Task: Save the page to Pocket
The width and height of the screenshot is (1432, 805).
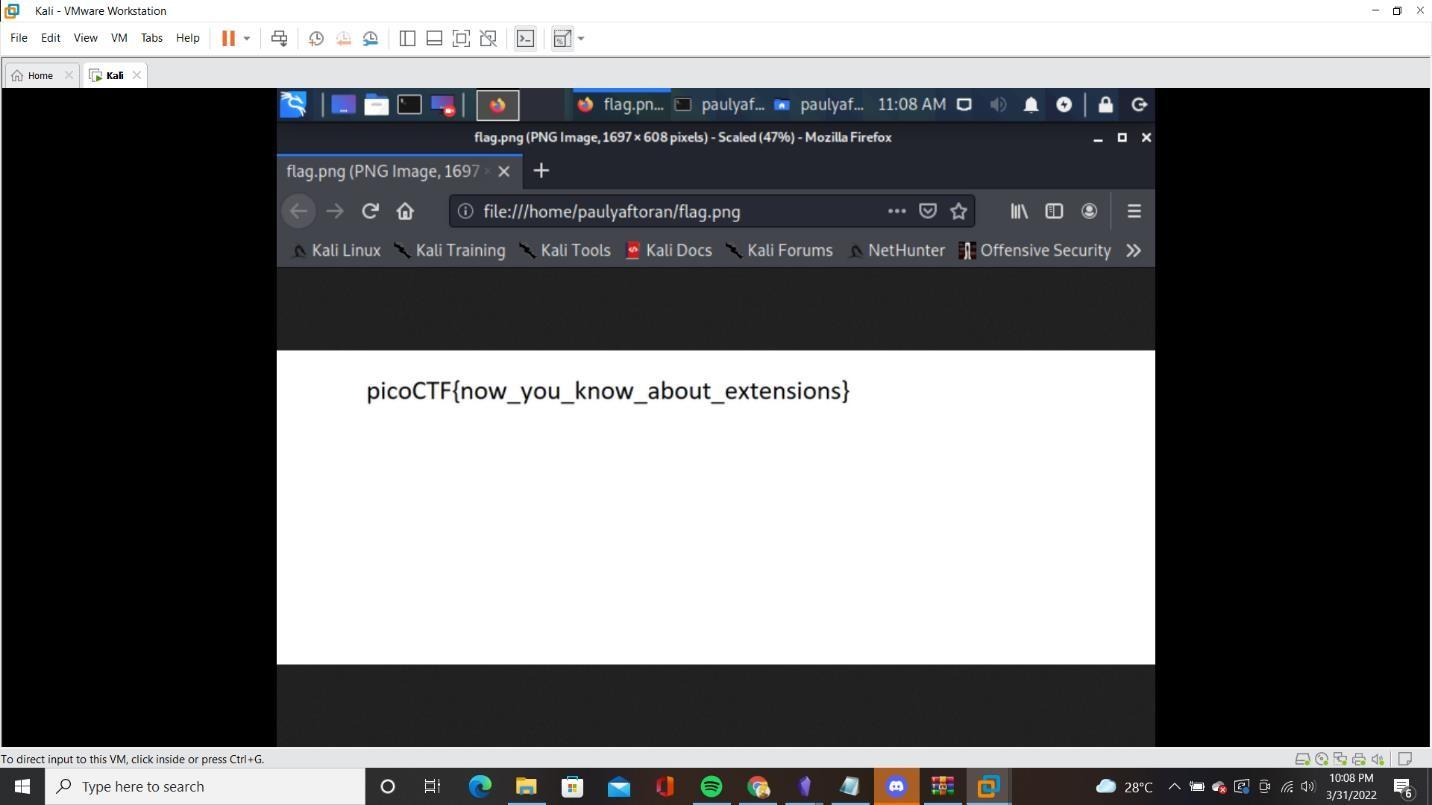Action: [x=928, y=211]
